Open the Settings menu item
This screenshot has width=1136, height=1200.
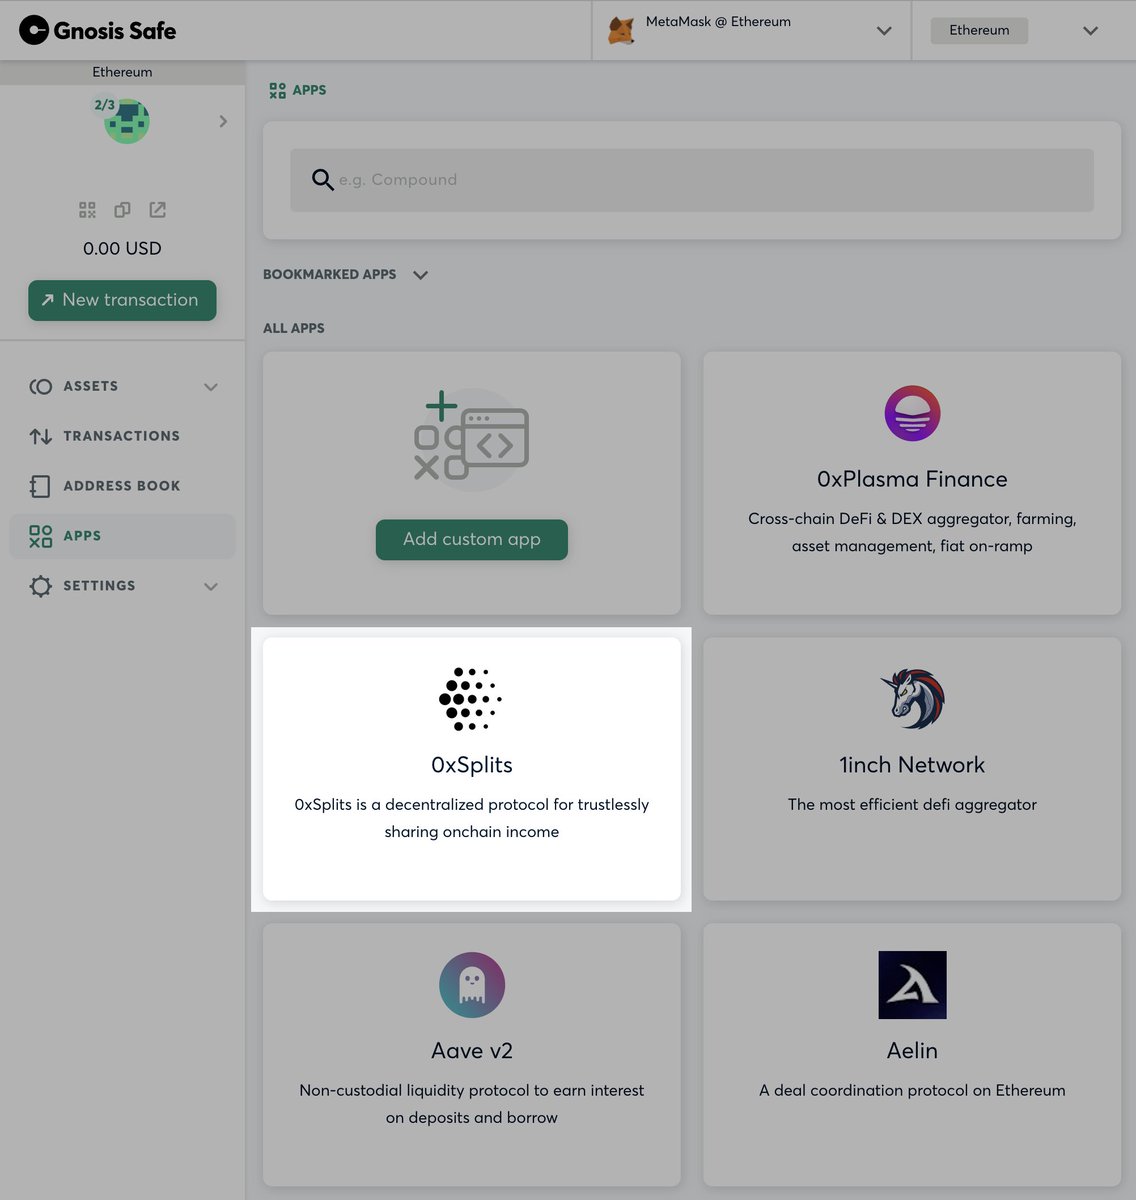[x=123, y=586]
